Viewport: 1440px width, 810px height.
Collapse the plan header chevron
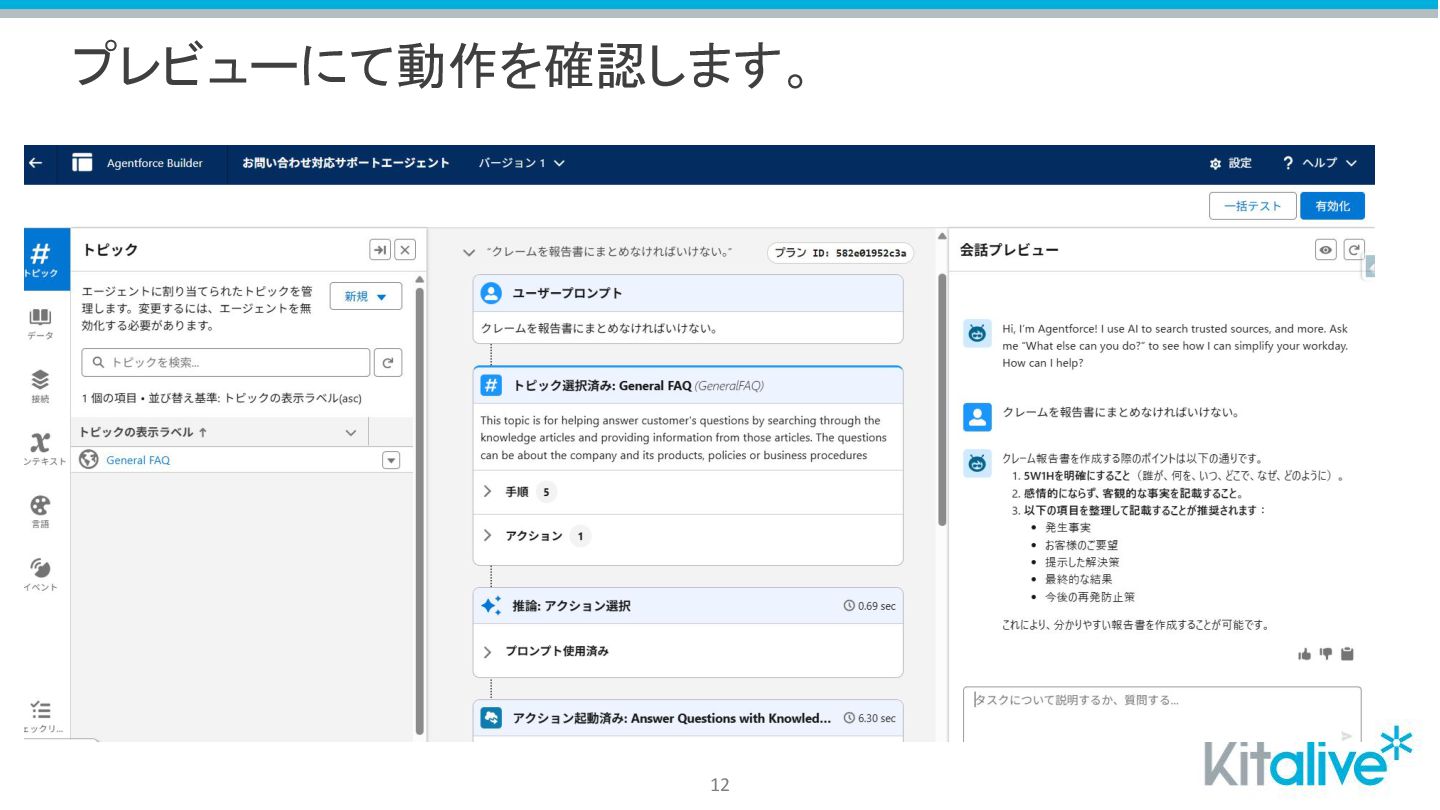point(469,253)
